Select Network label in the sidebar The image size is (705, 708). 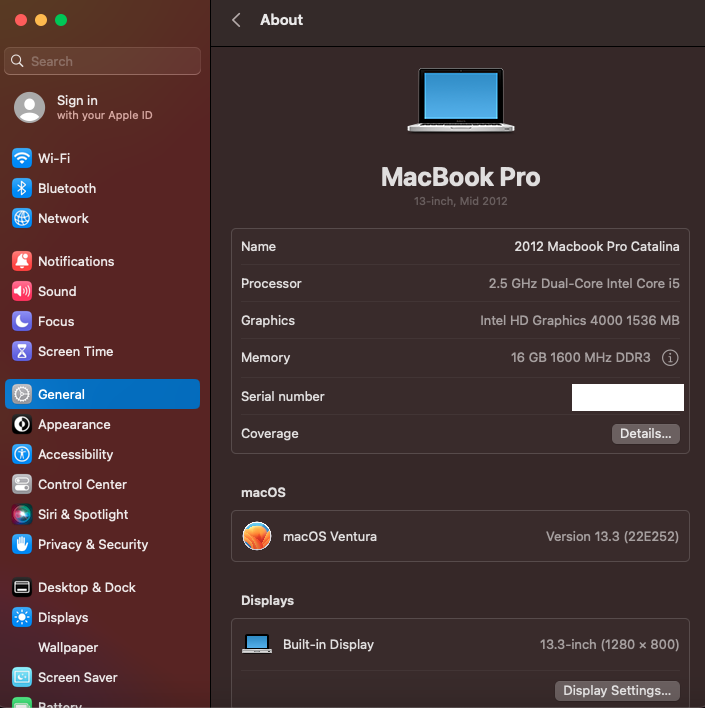pyautogui.click(x=63, y=219)
